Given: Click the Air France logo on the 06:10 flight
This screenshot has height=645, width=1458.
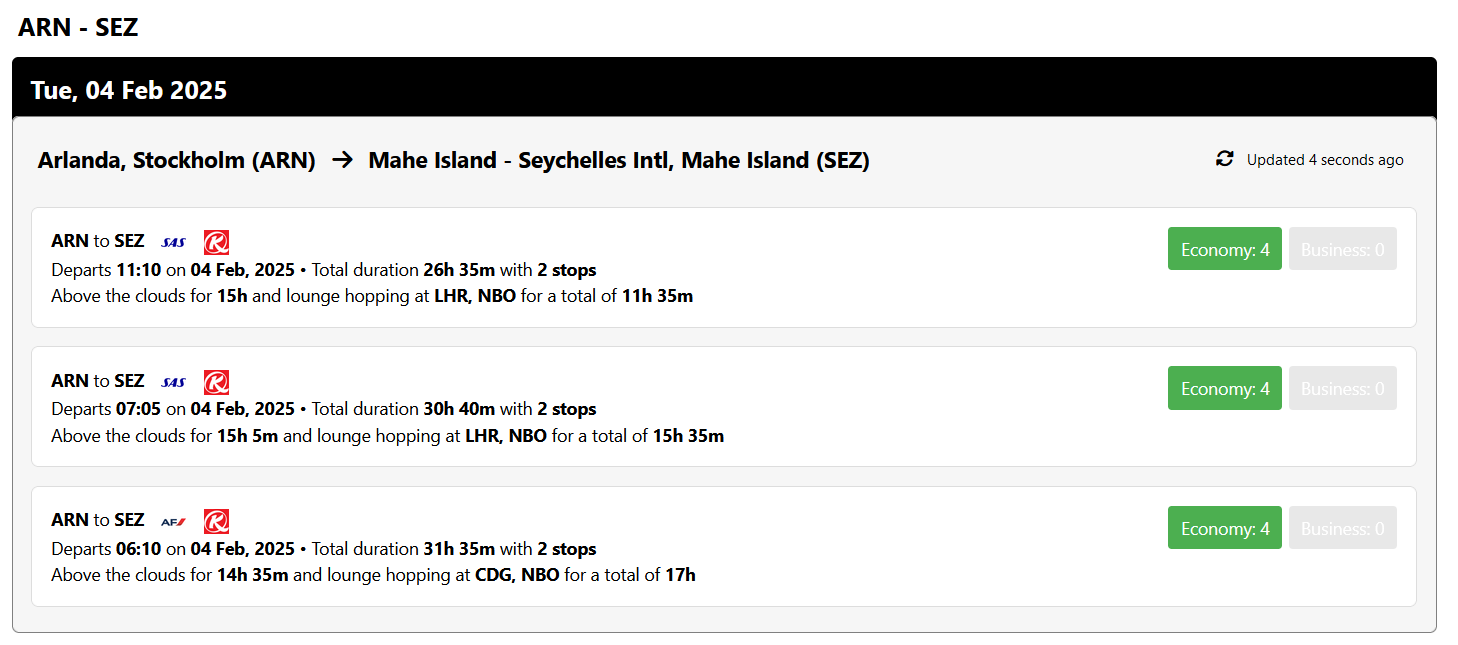Looking at the screenshot, I should tap(174, 521).
